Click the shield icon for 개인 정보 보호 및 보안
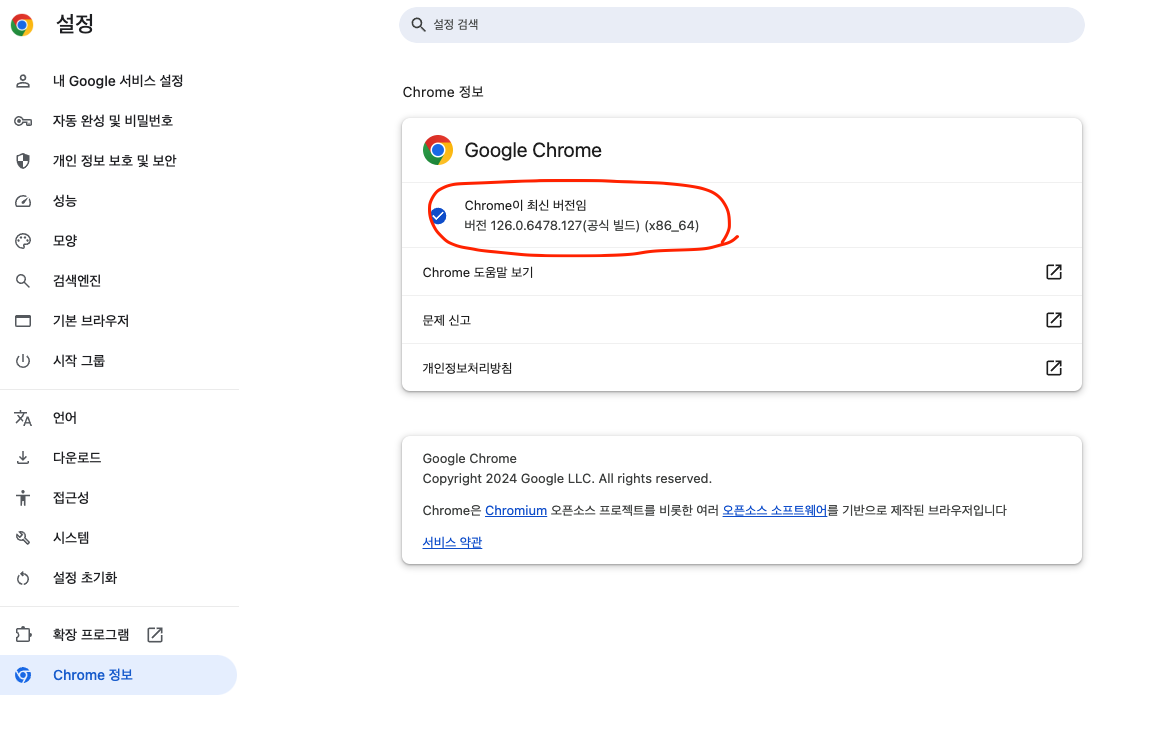The height and width of the screenshot is (751, 1158). 23,161
